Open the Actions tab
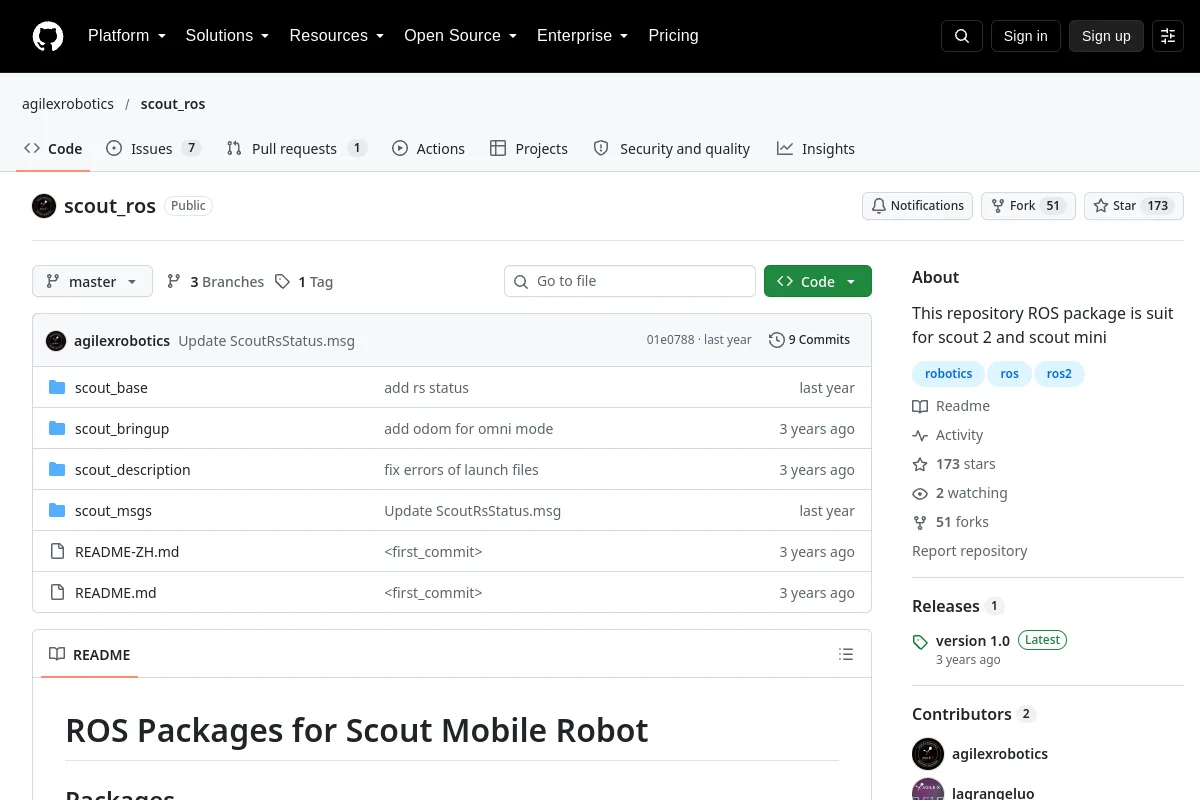Screen dimensions: 1200x800 (x=428, y=149)
